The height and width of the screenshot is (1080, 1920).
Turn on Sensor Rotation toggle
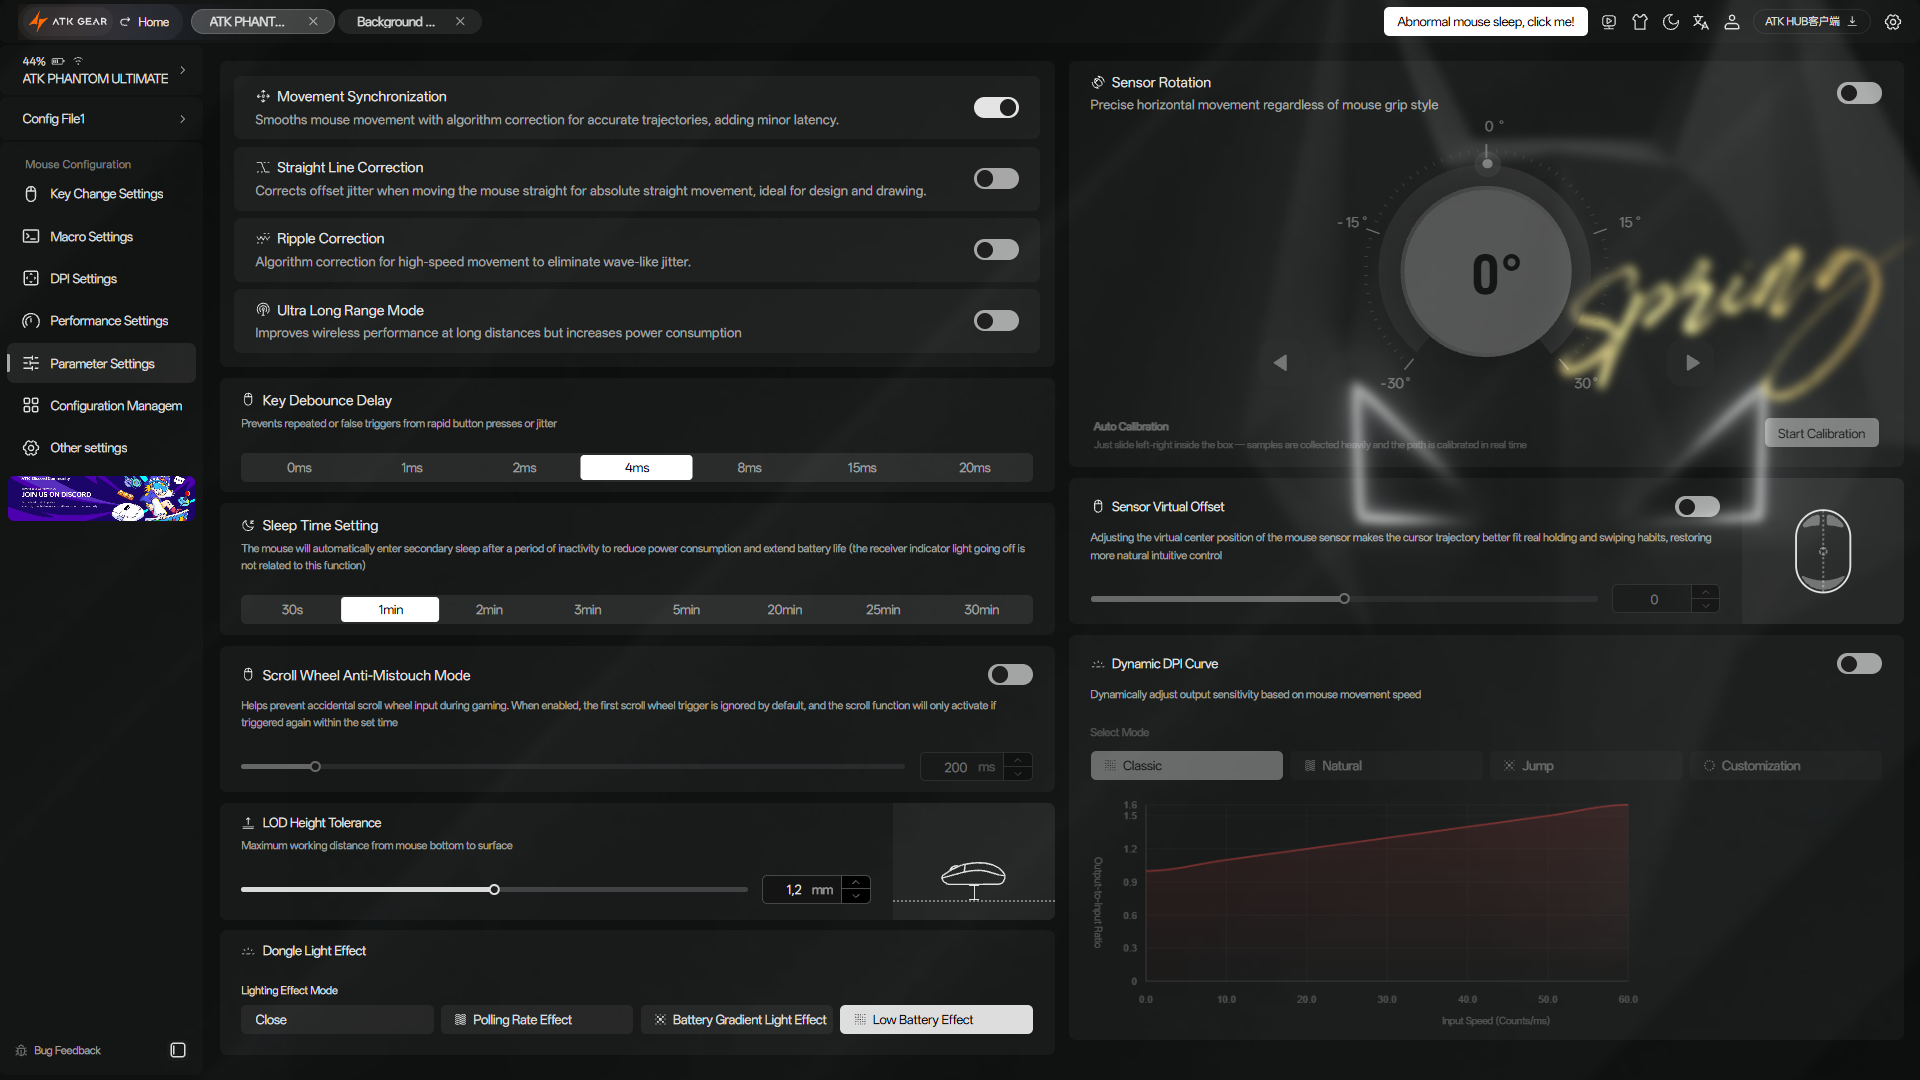point(1859,93)
